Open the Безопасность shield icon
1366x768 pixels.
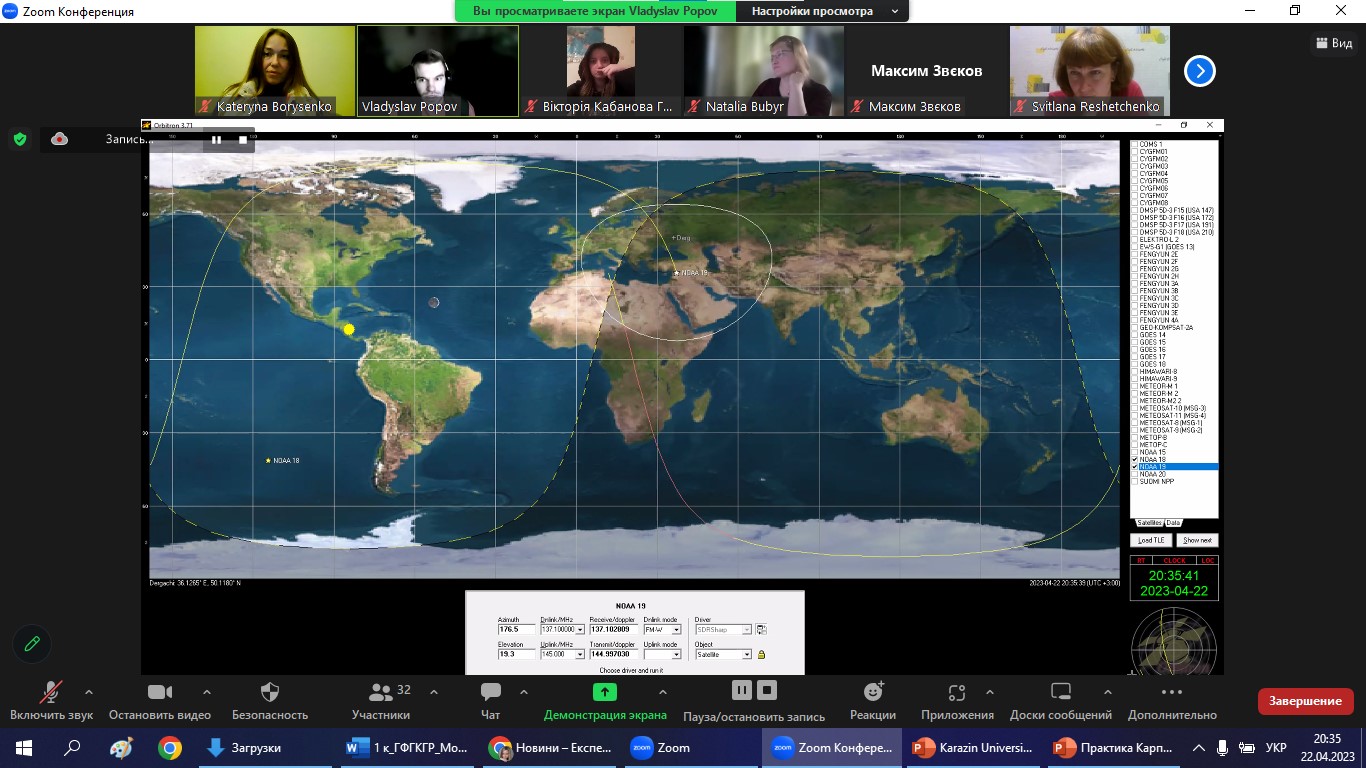point(270,692)
